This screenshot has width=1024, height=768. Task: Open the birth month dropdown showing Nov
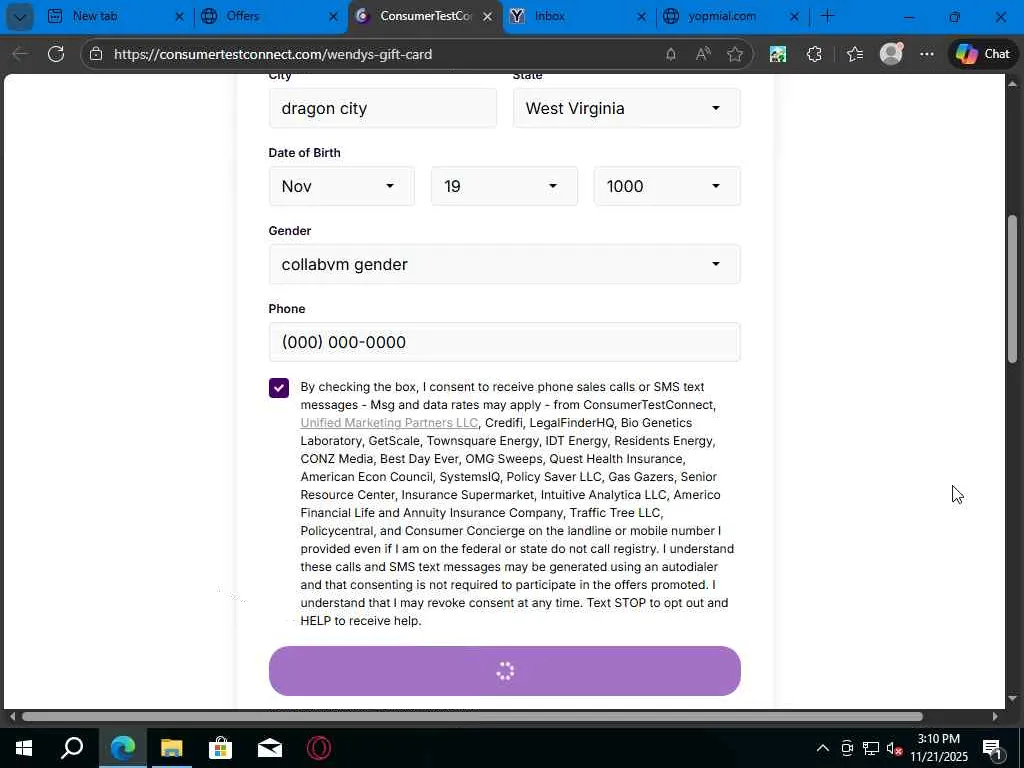click(342, 186)
